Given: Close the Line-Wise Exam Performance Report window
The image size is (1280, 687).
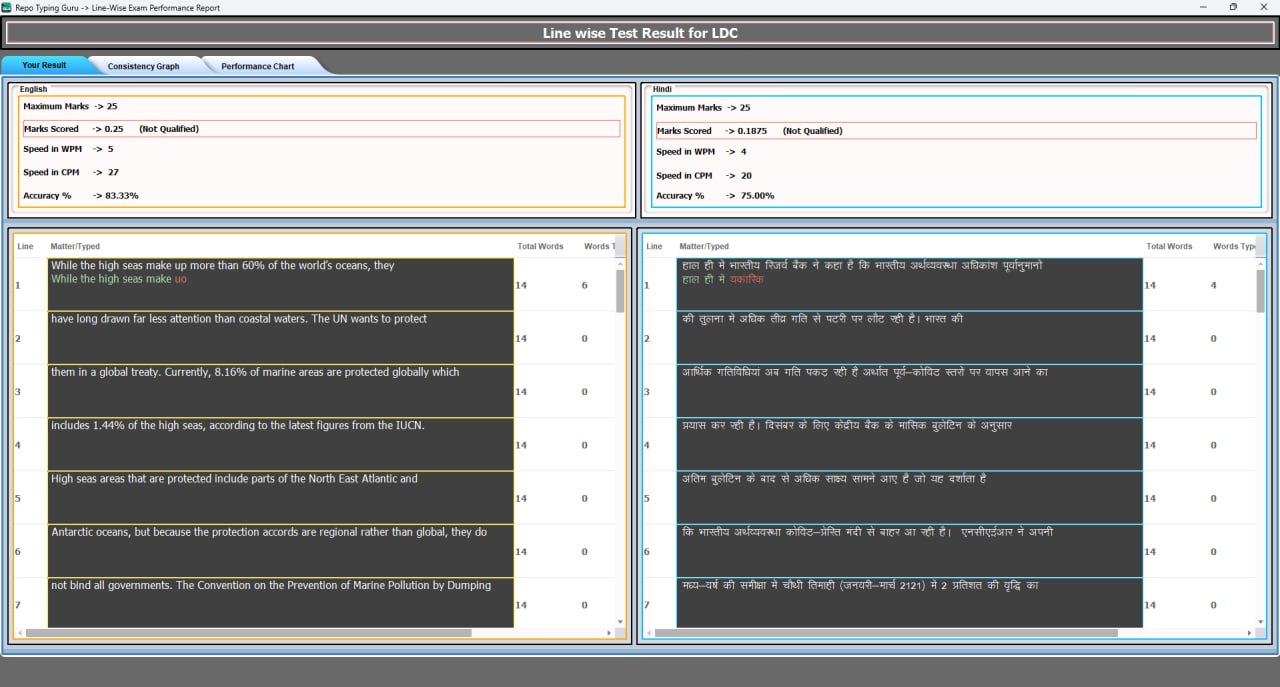Looking at the screenshot, I should [x=1265, y=7].
